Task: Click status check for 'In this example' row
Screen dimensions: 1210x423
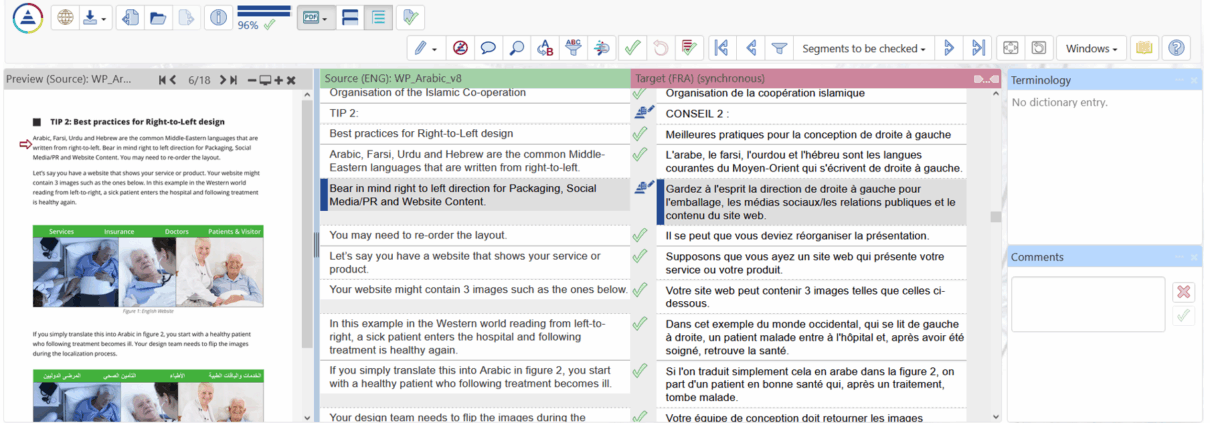Action: point(640,324)
